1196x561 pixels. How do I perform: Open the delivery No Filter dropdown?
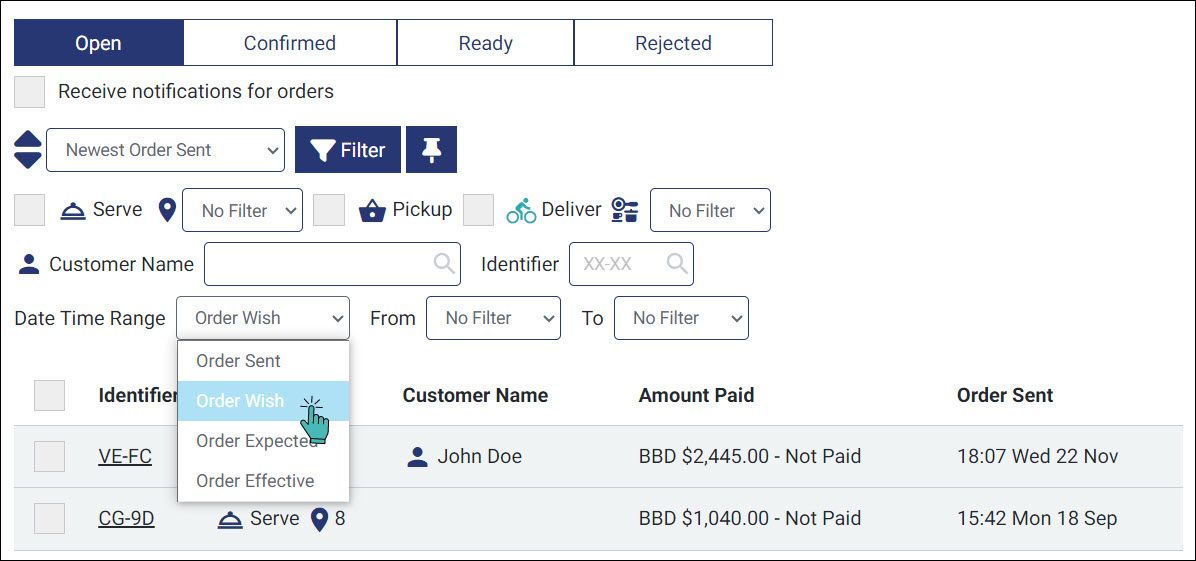coord(710,210)
